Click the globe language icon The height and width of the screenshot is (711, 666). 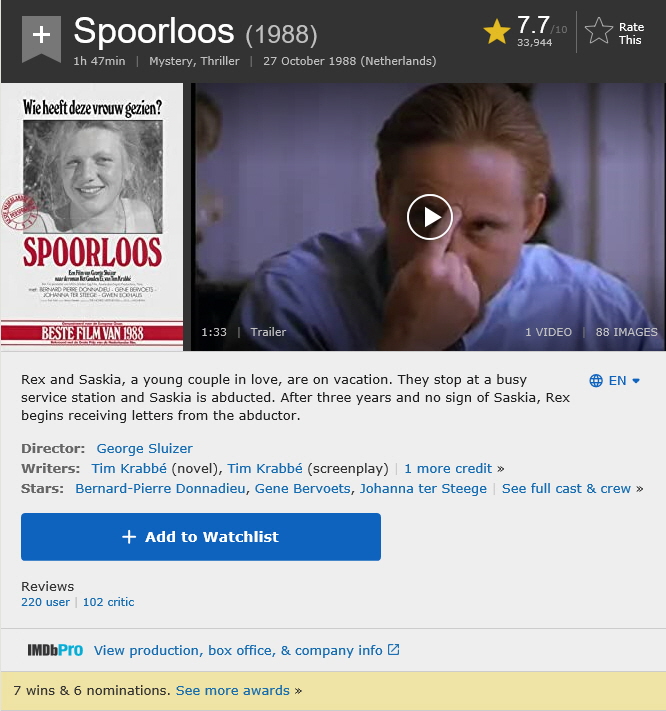(x=596, y=380)
